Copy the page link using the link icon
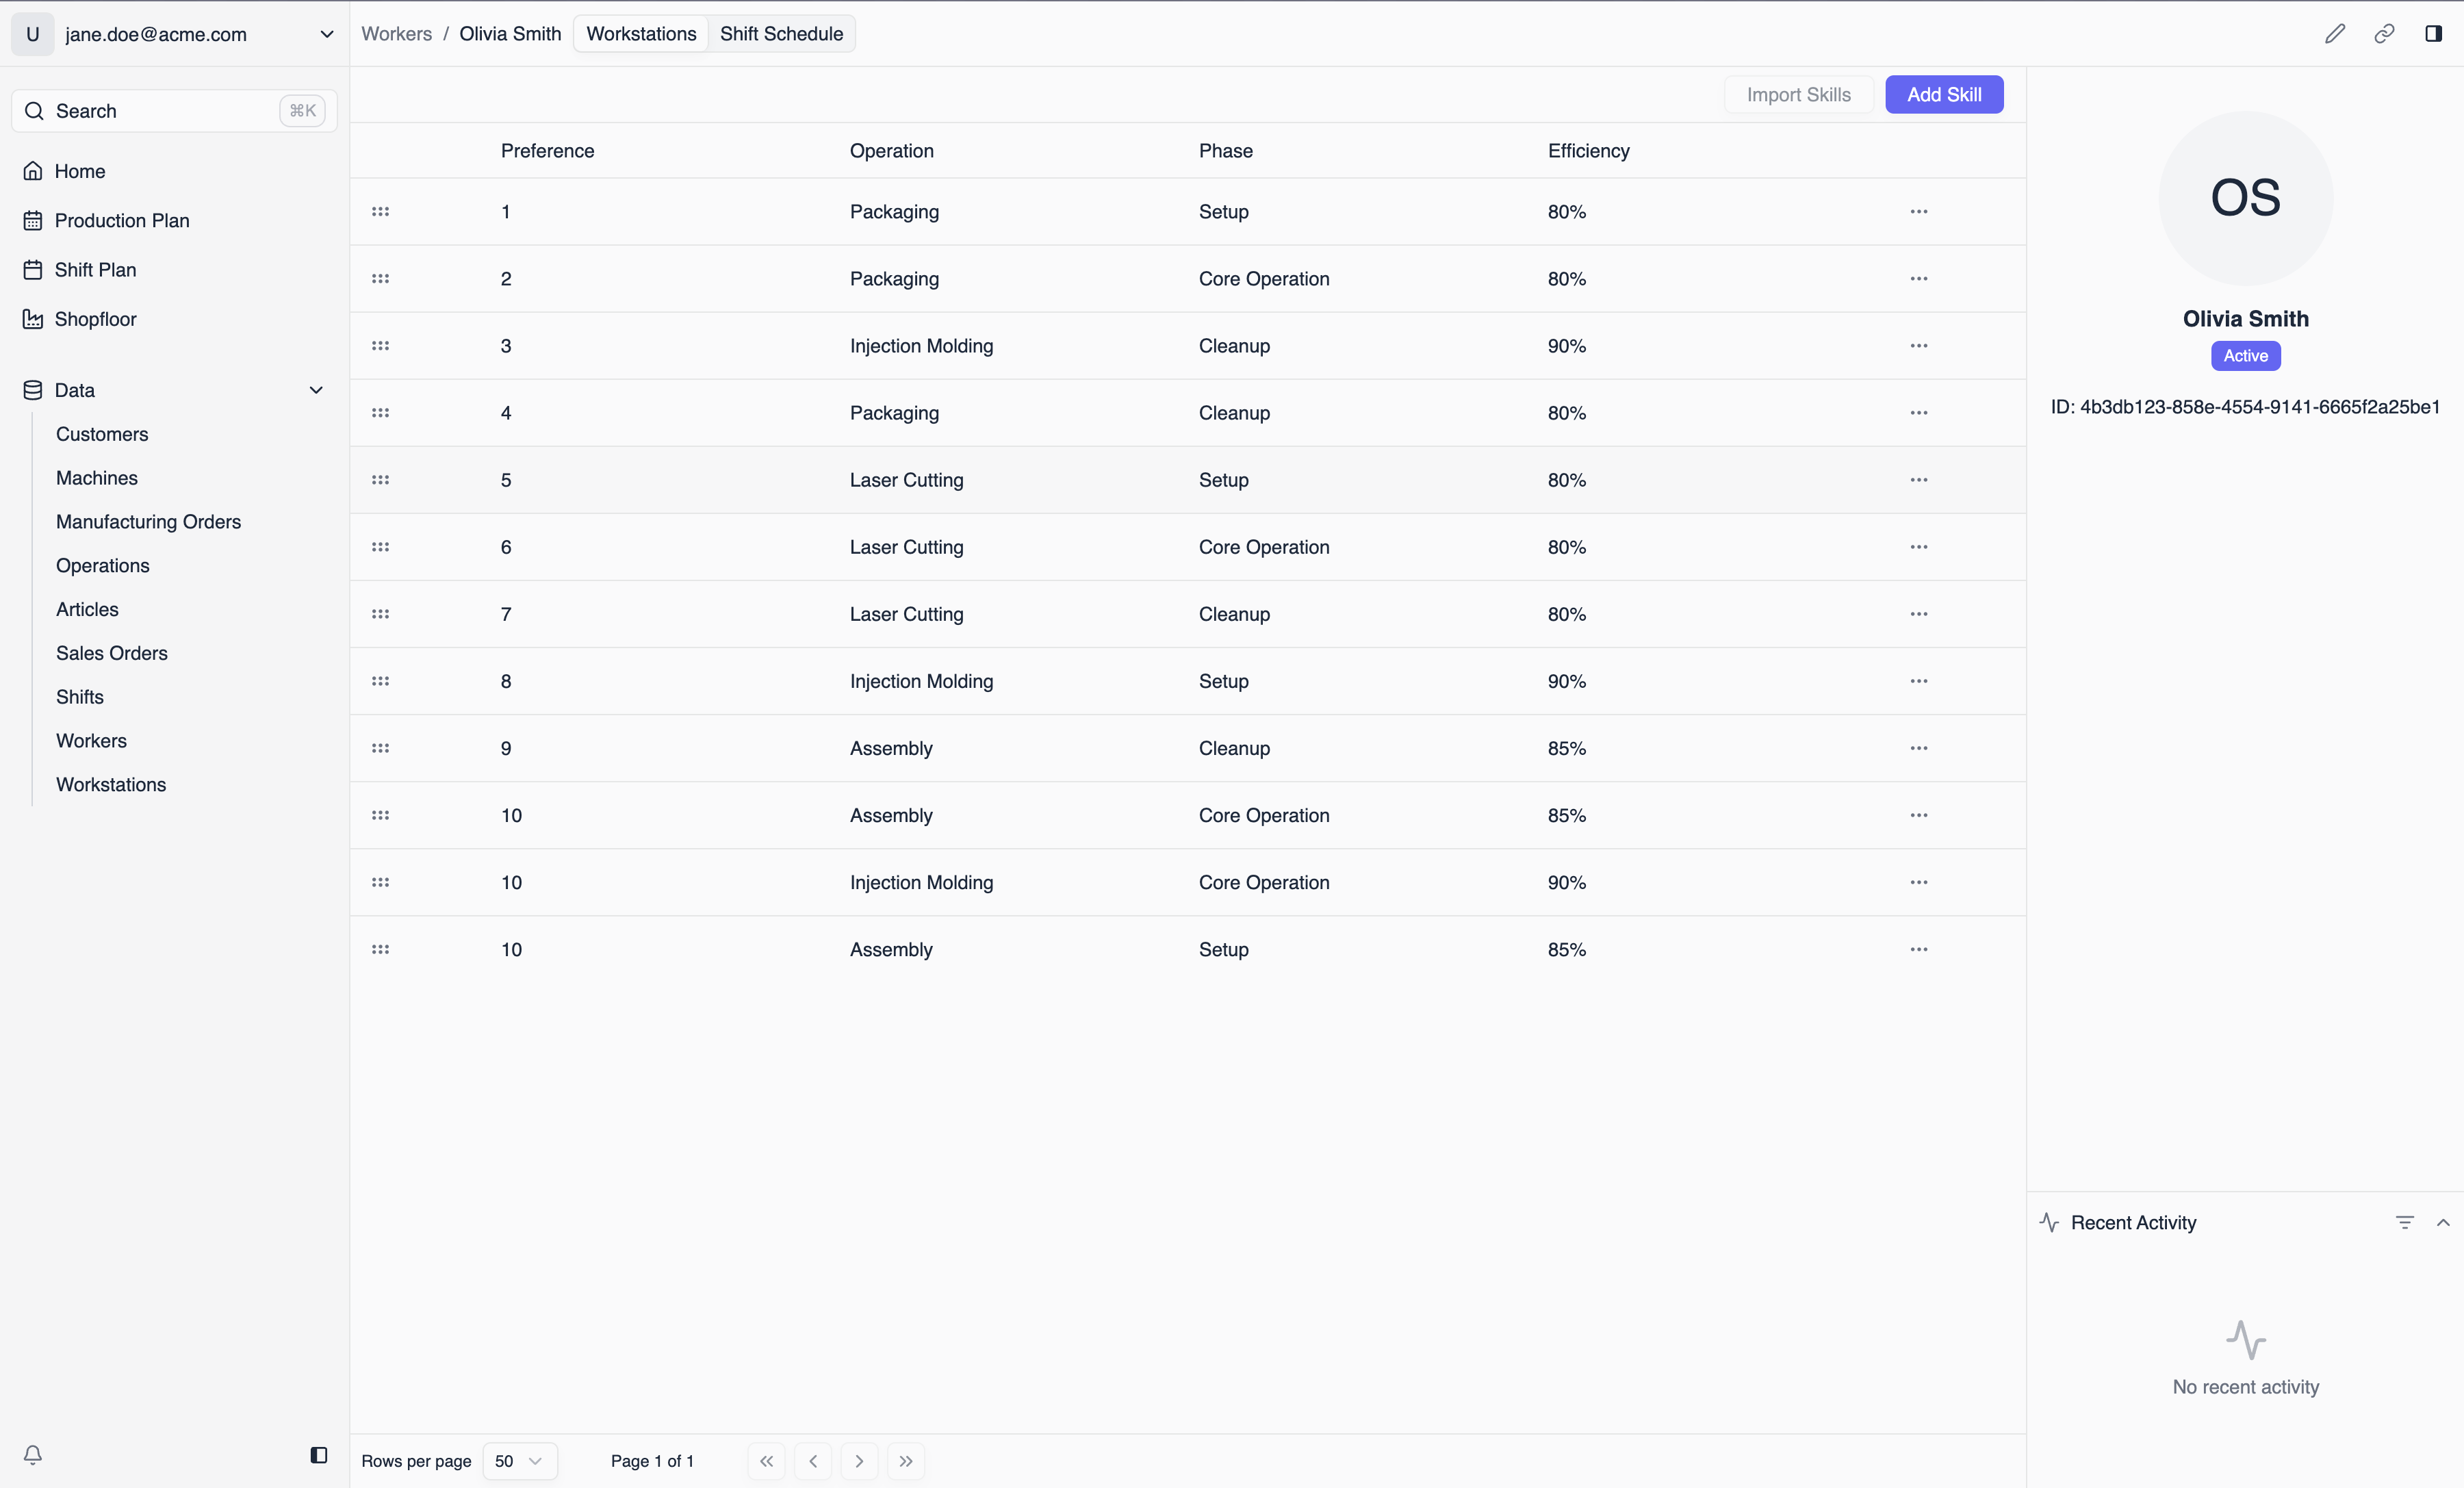2464x1488 pixels. tap(2385, 33)
